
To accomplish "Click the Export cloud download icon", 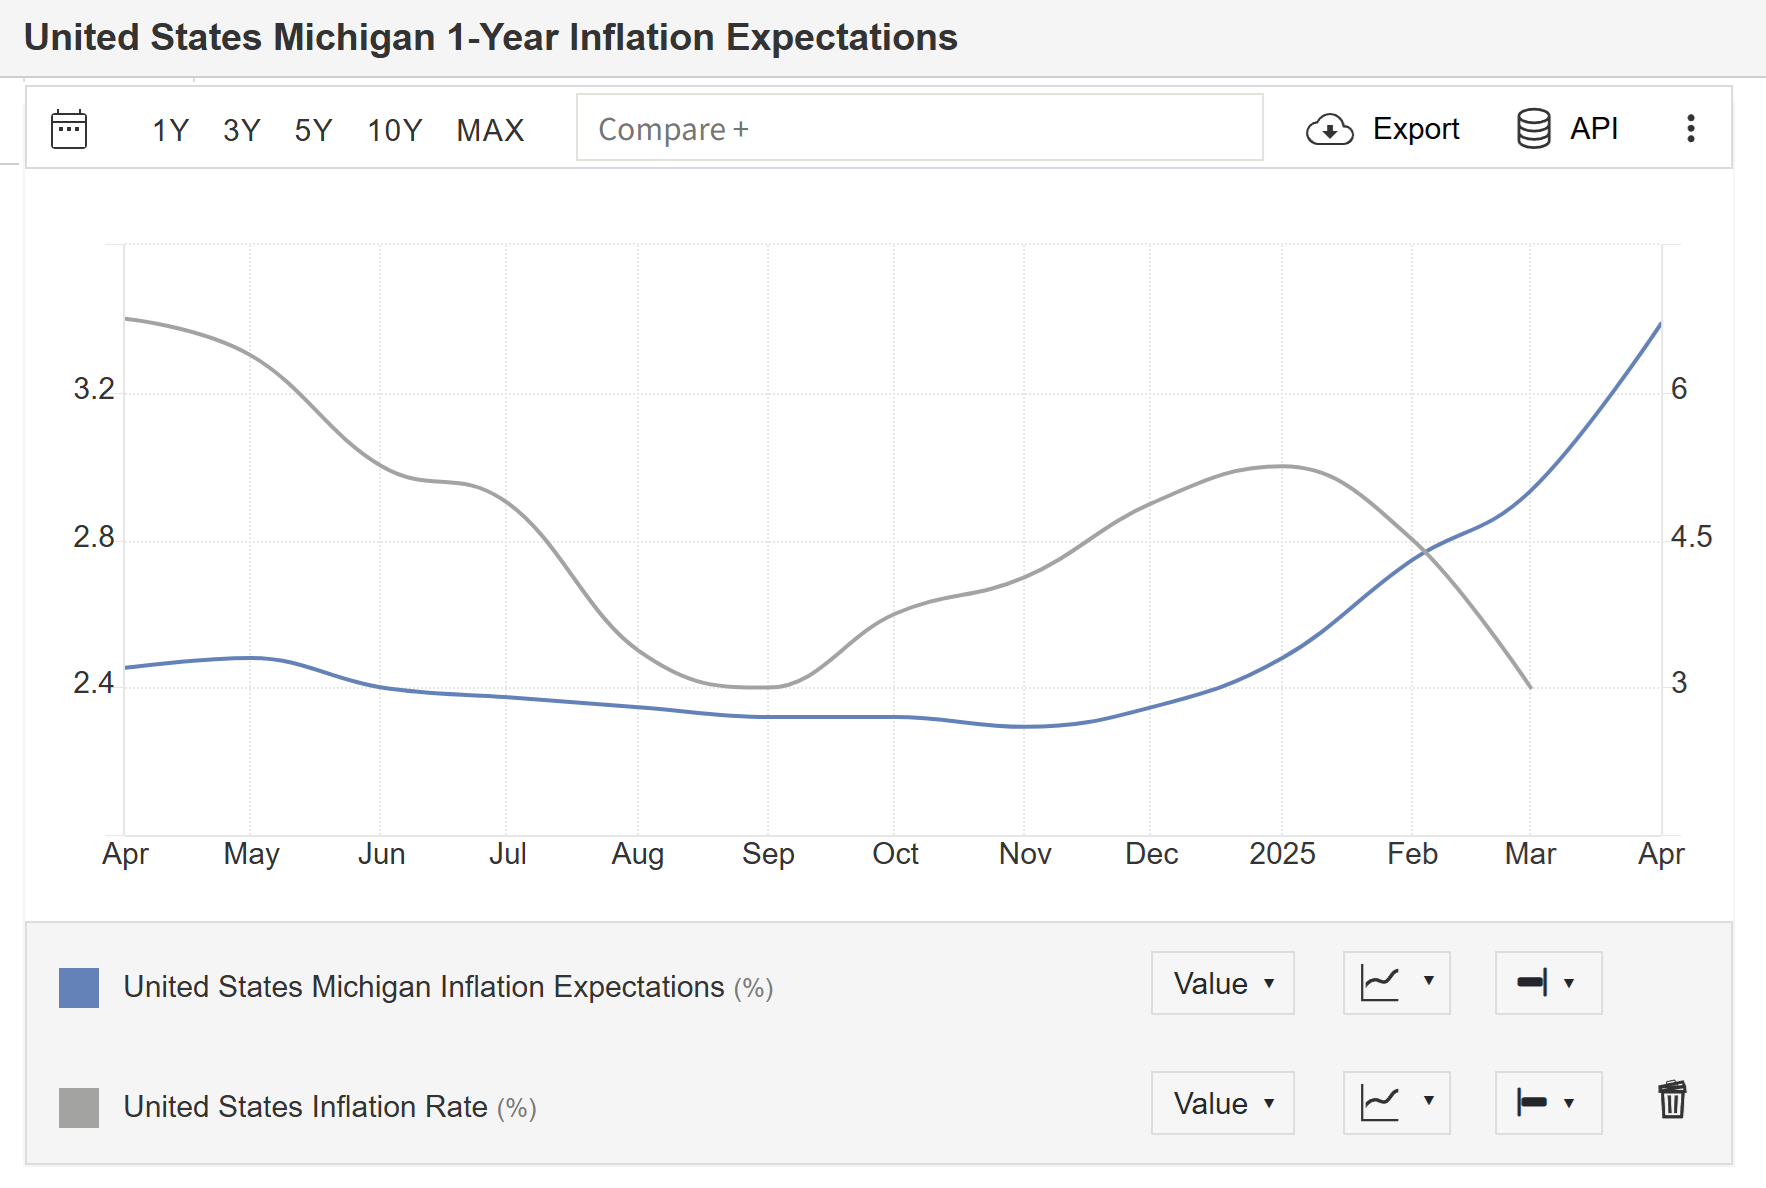I will click(x=1329, y=129).
